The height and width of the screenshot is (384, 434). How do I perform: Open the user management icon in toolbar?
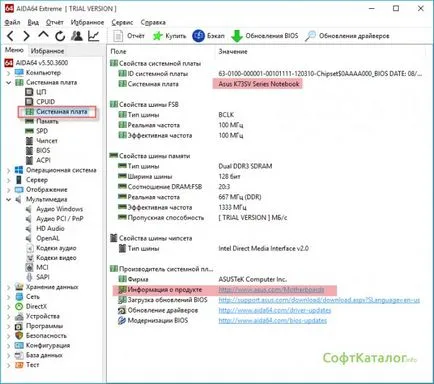tap(77, 36)
